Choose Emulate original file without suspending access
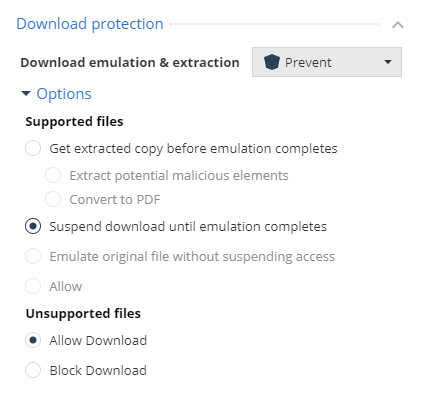 33,256
